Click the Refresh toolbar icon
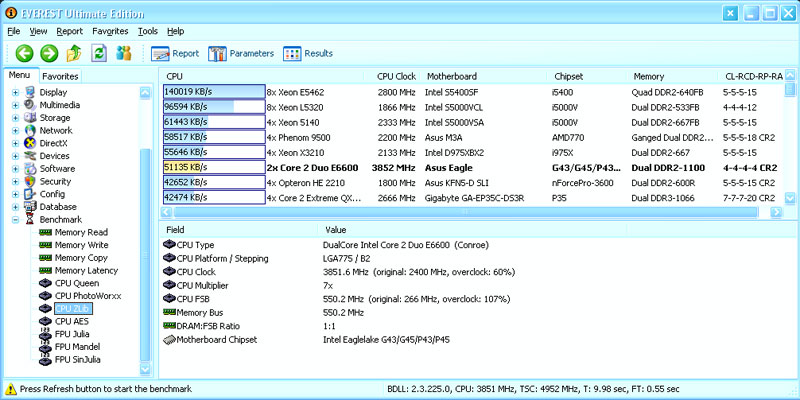This screenshot has height=400, width=800. click(99, 53)
